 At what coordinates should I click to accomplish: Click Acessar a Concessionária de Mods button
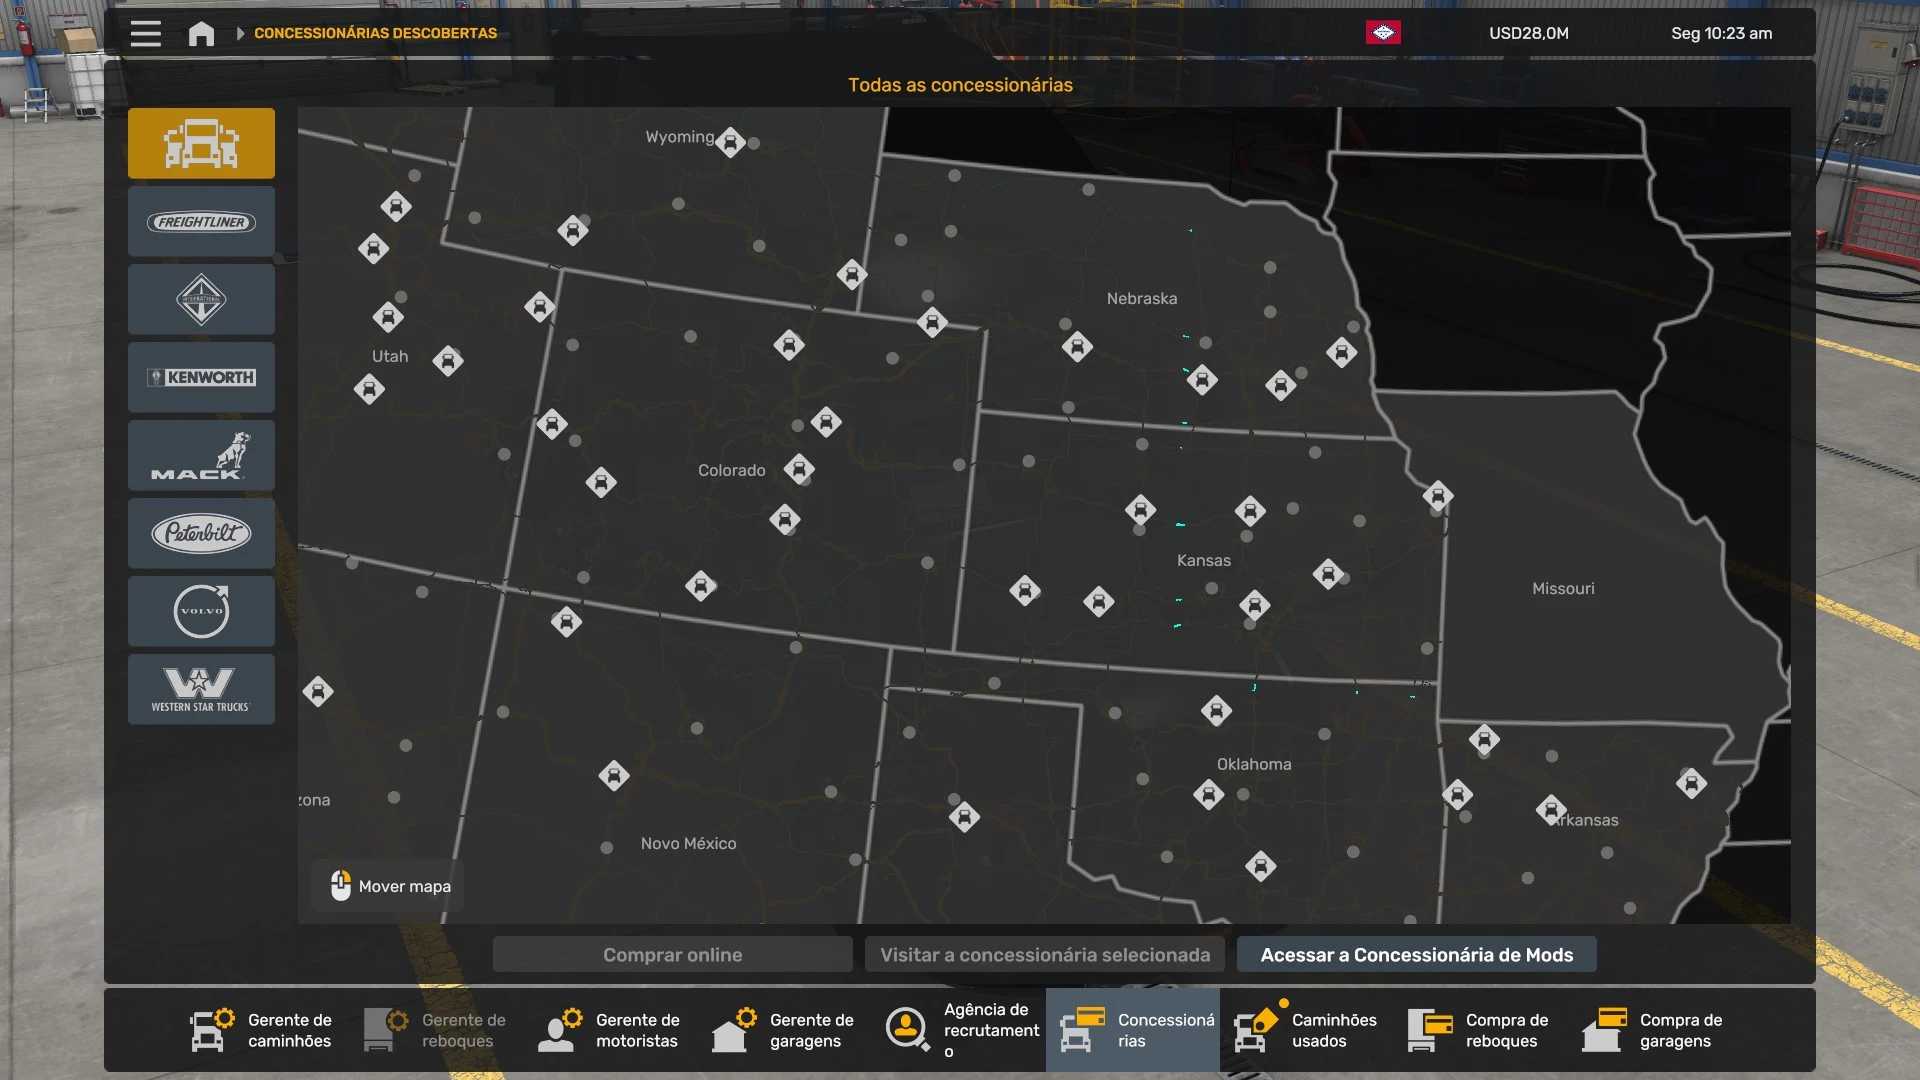pos(1416,954)
